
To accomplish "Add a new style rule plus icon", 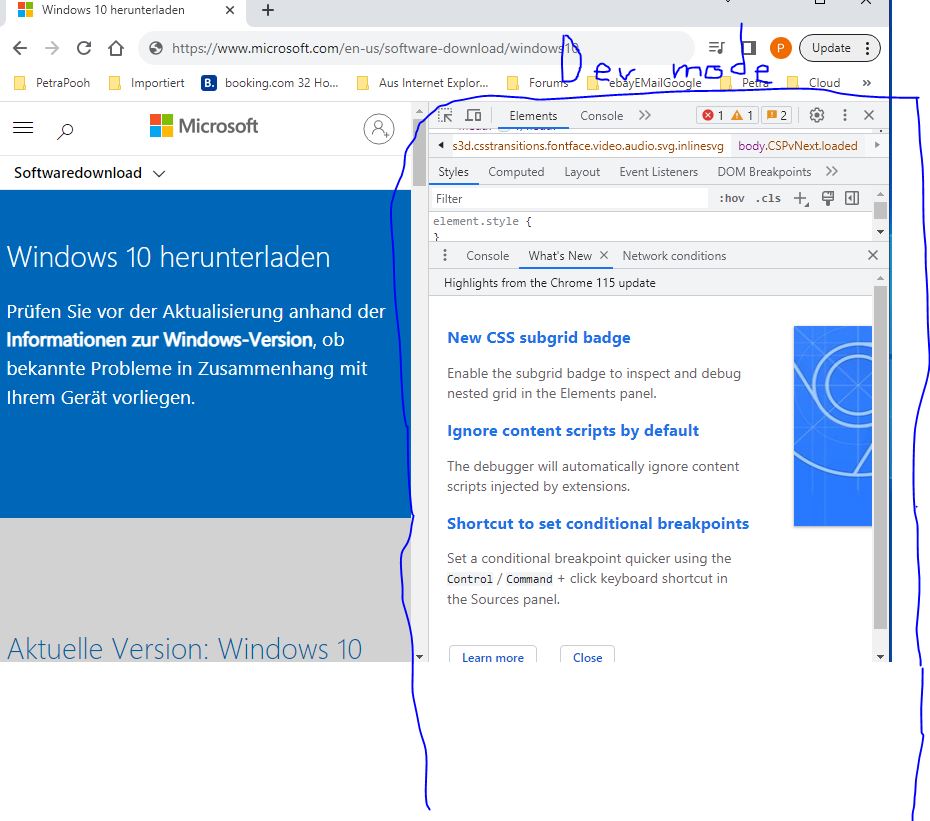I will (x=801, y=198).
